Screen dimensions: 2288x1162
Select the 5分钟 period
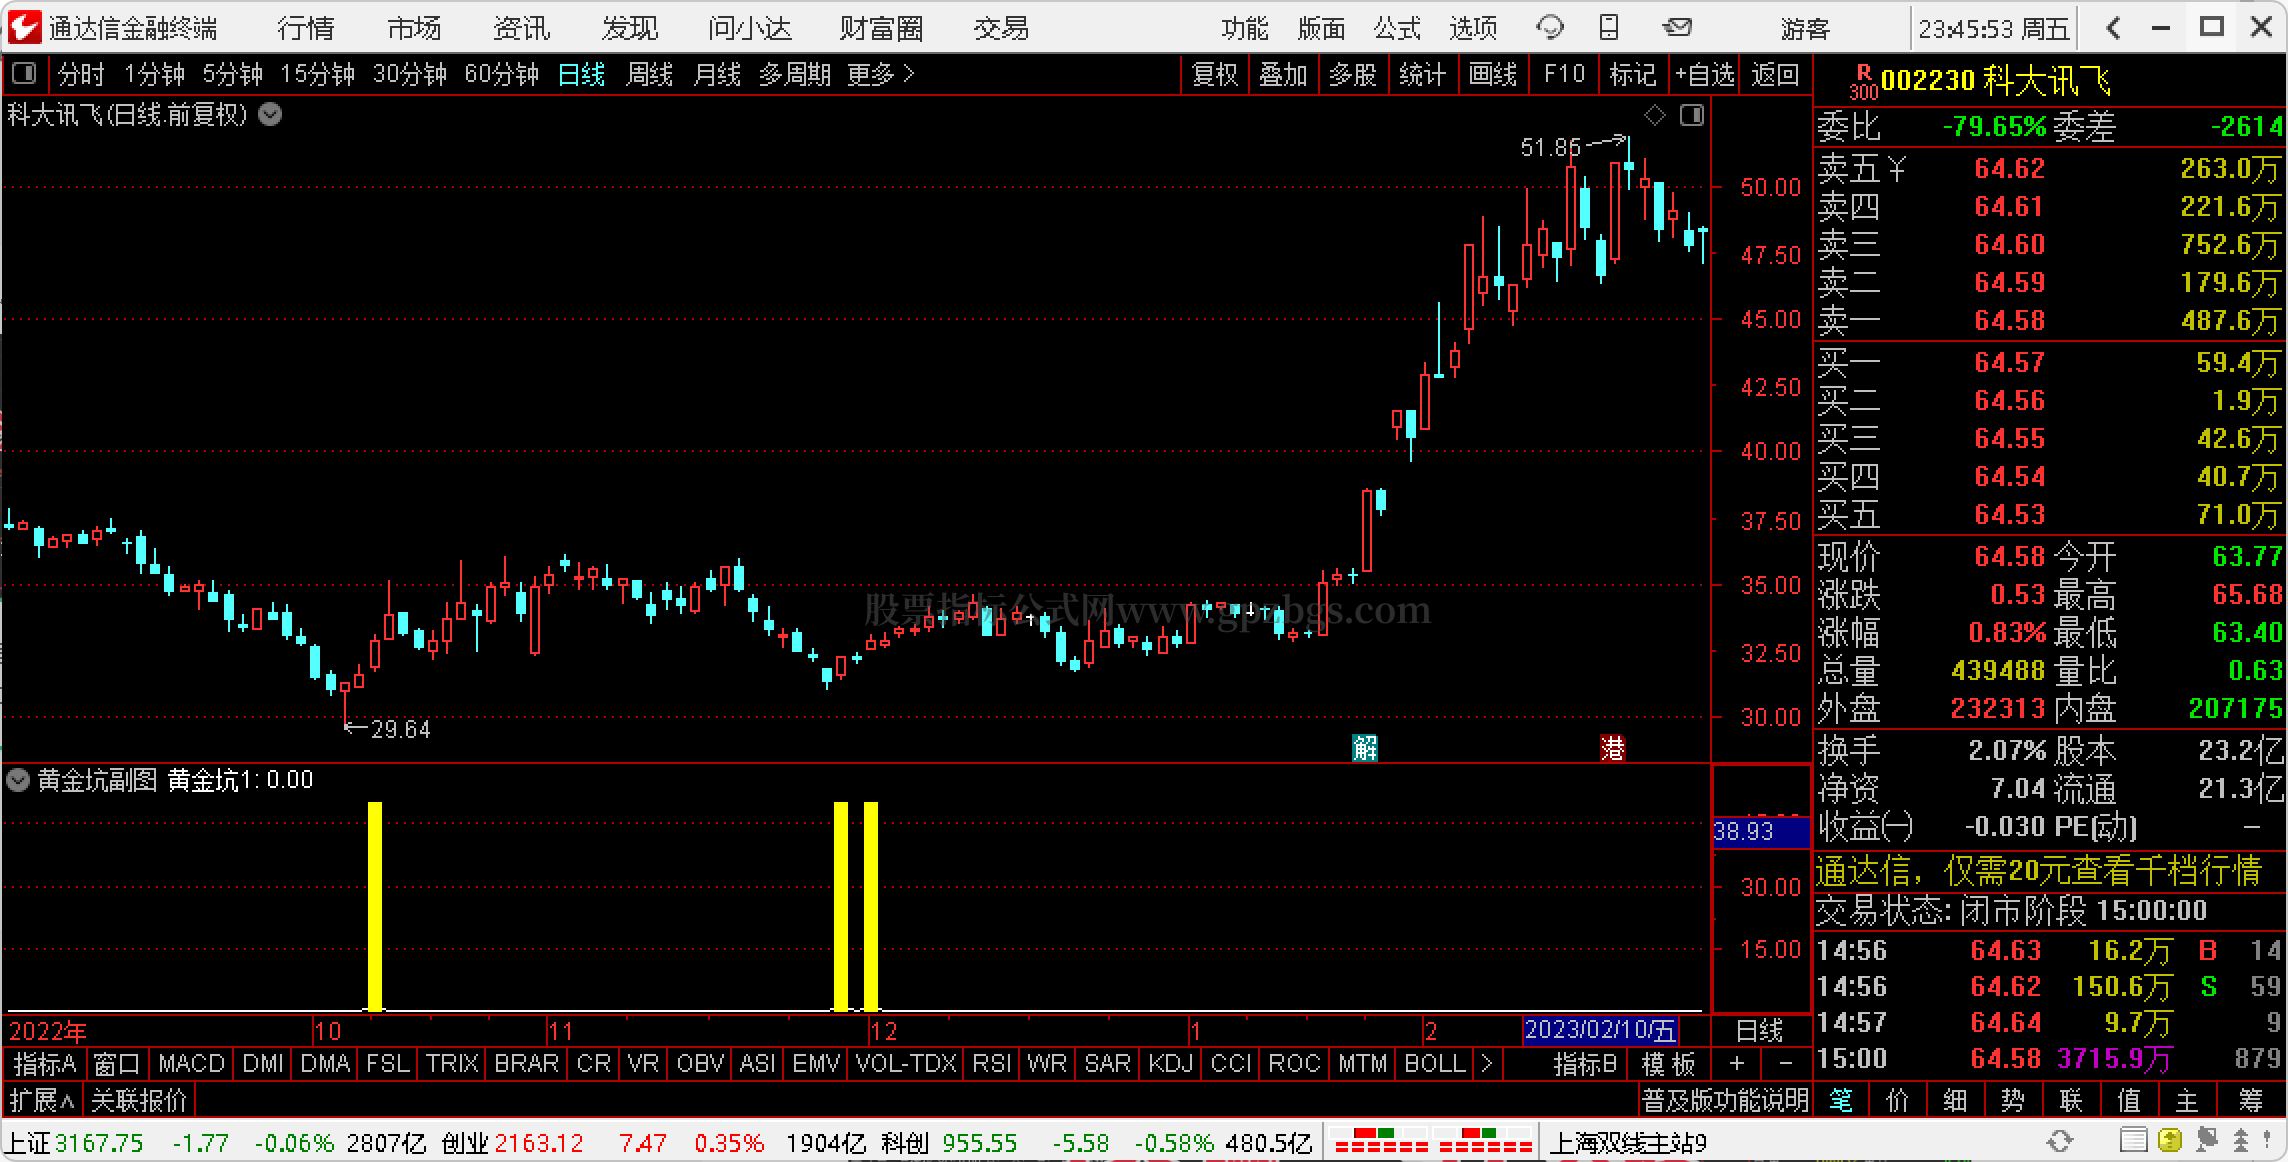click(232, 74)
